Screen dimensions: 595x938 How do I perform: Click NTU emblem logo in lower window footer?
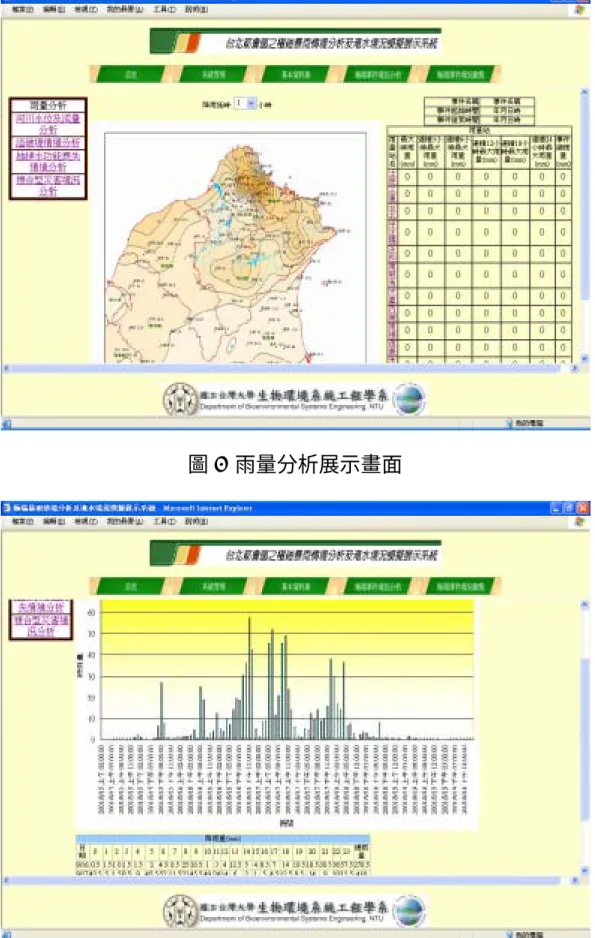[181, 911]
